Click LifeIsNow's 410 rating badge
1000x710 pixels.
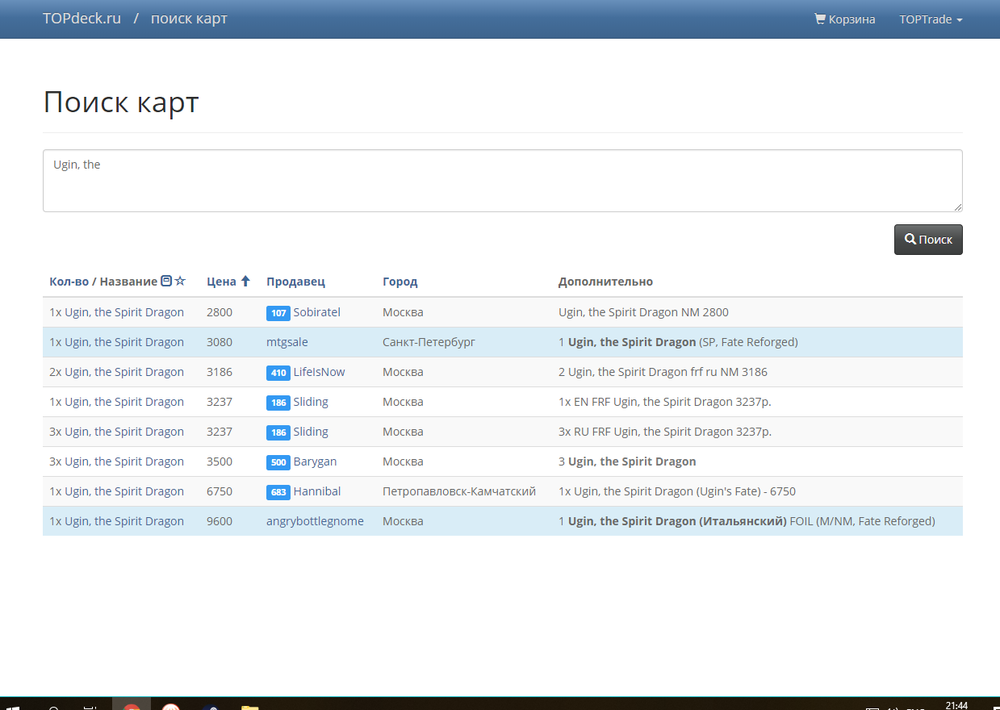tap(278, 373)
